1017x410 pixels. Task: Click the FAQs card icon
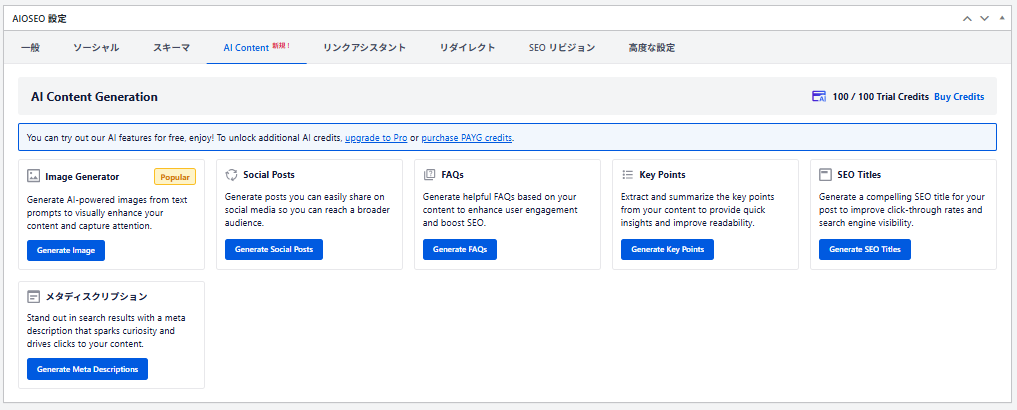pyautogui.click(x=429, y=175)
